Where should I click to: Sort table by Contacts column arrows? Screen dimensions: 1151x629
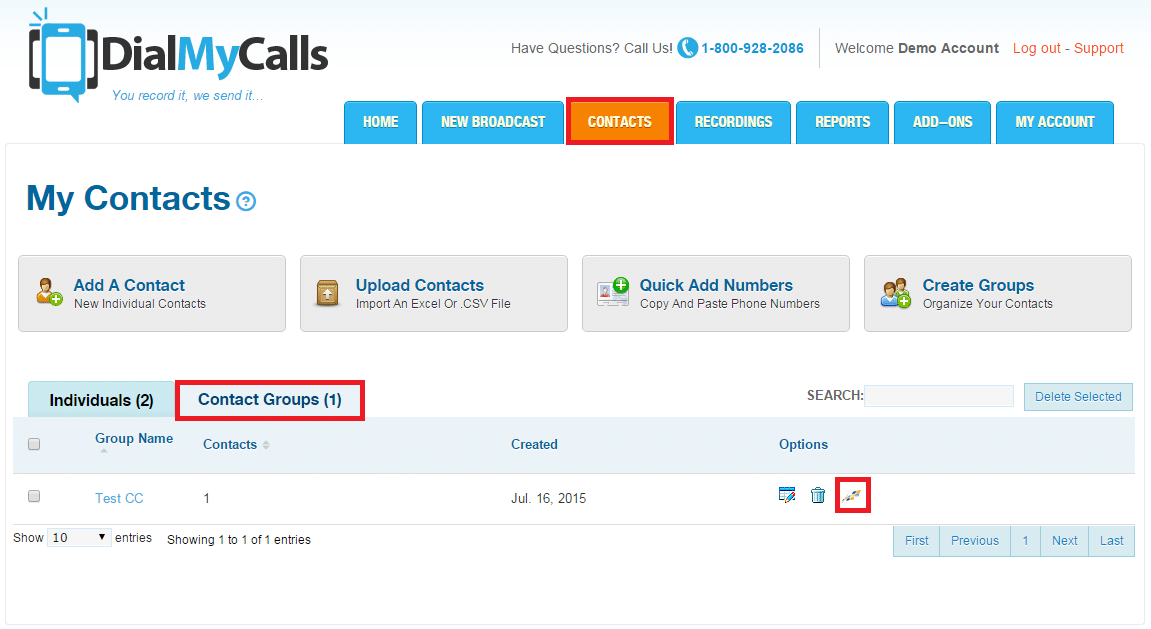click(266, 445)
